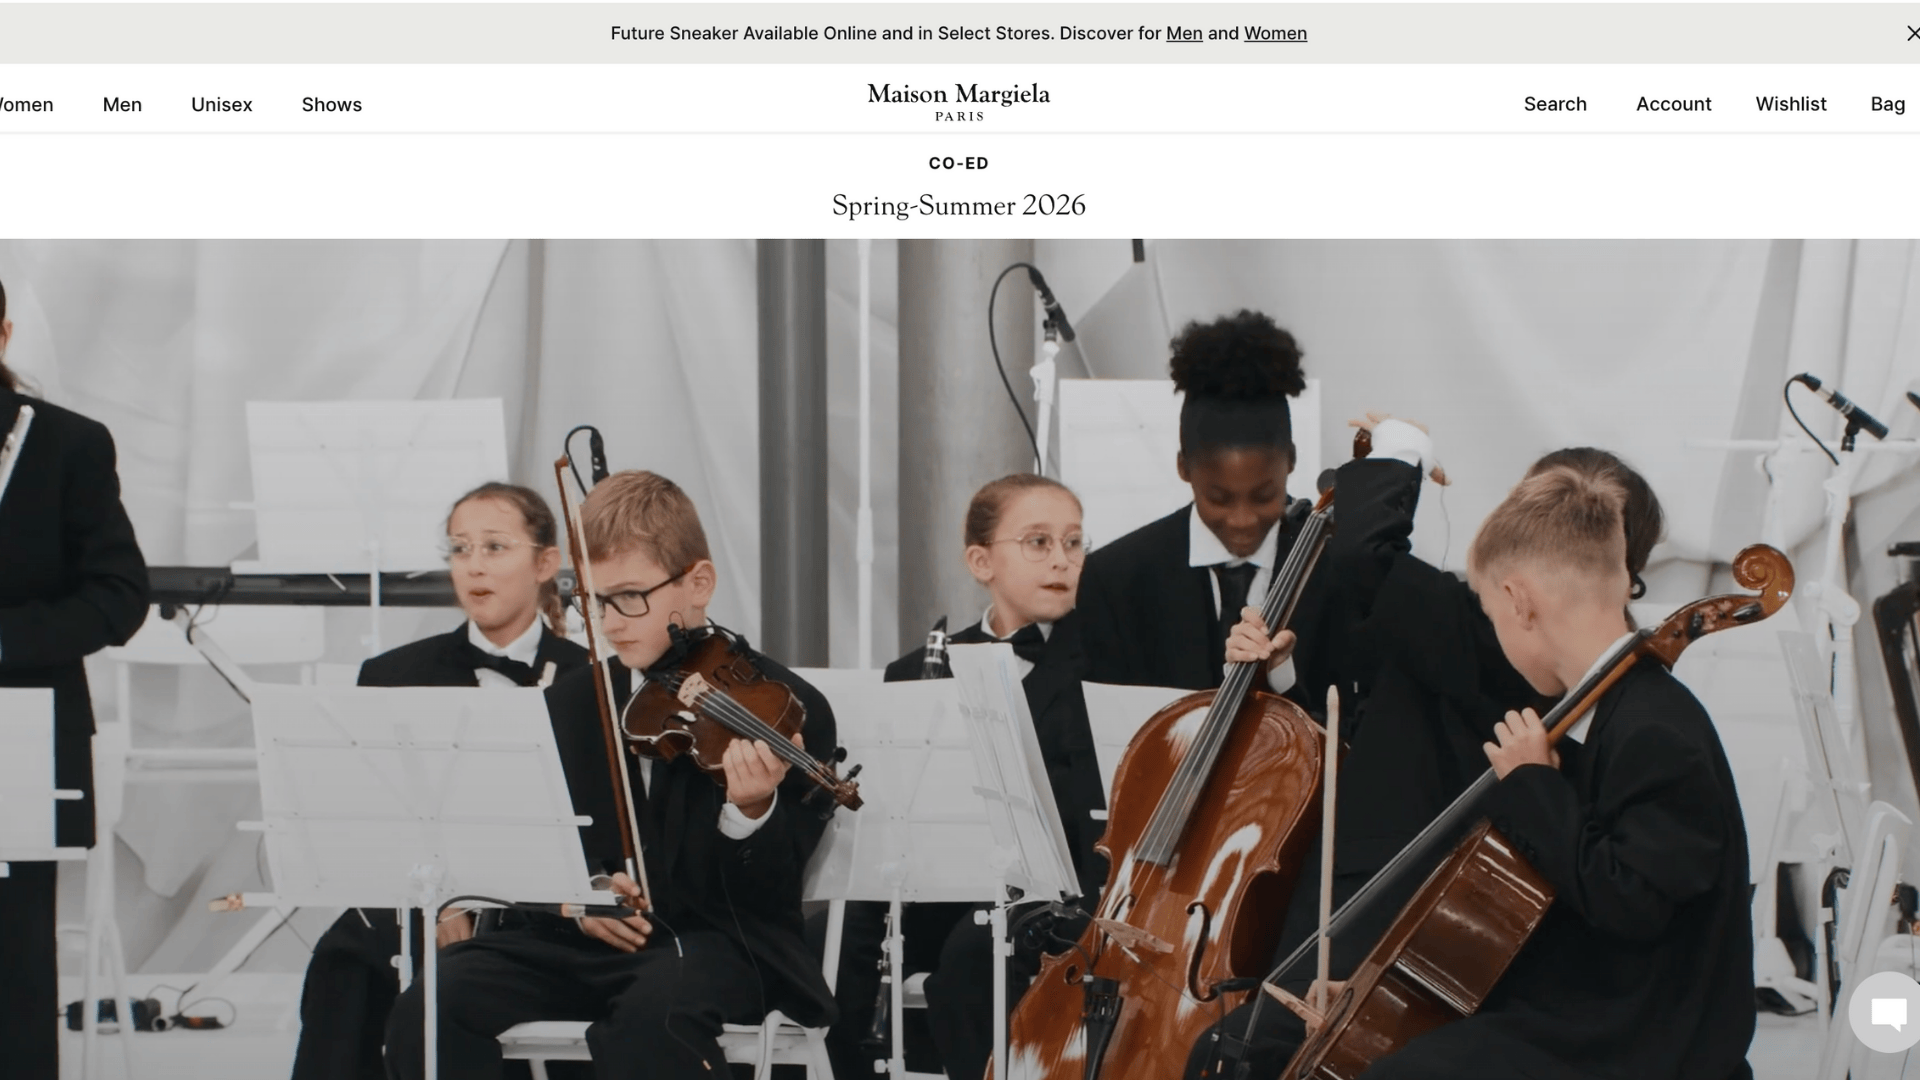Image resolution: width=1920 pixels, height=1080 pixels.
Task: Open the Shows menu item
Action: (332, 104)
